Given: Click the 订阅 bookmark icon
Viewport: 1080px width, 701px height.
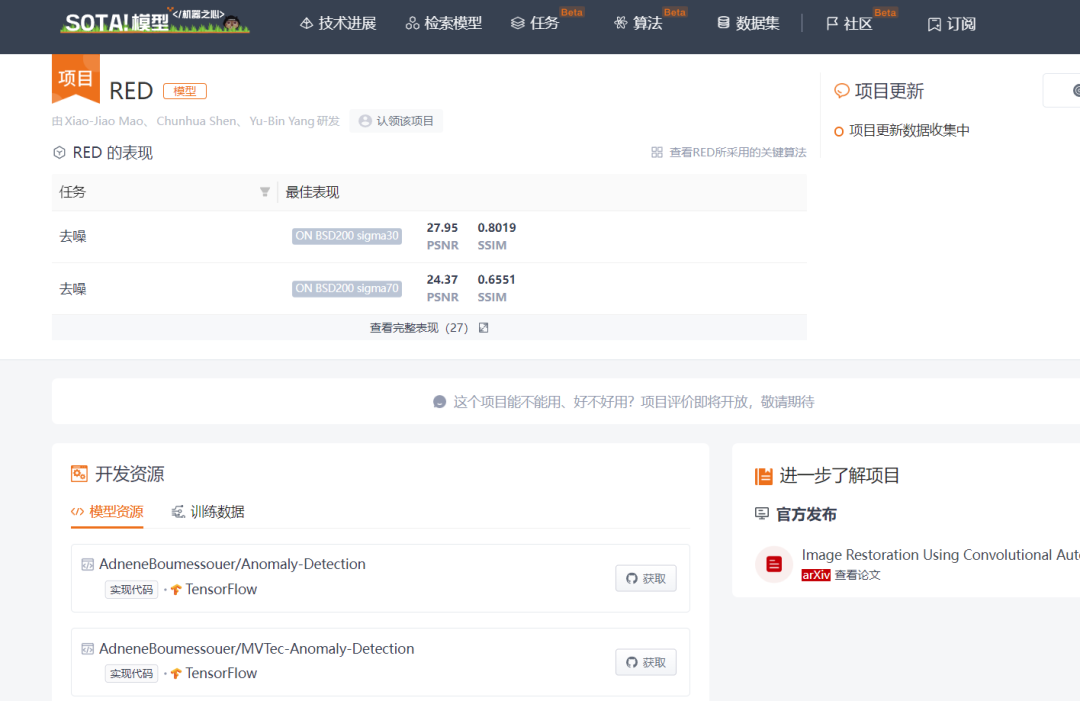Looking at the screenshot, I should tap(934, 25).
